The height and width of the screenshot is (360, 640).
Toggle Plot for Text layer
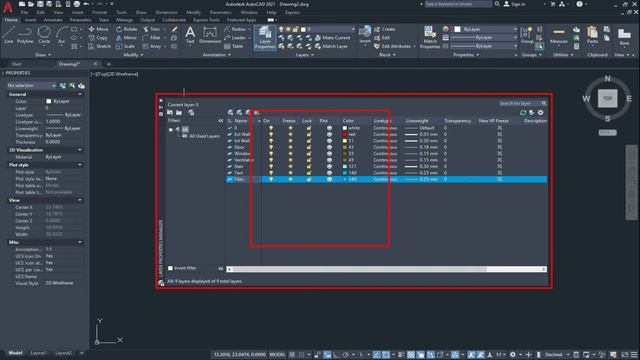329,173
